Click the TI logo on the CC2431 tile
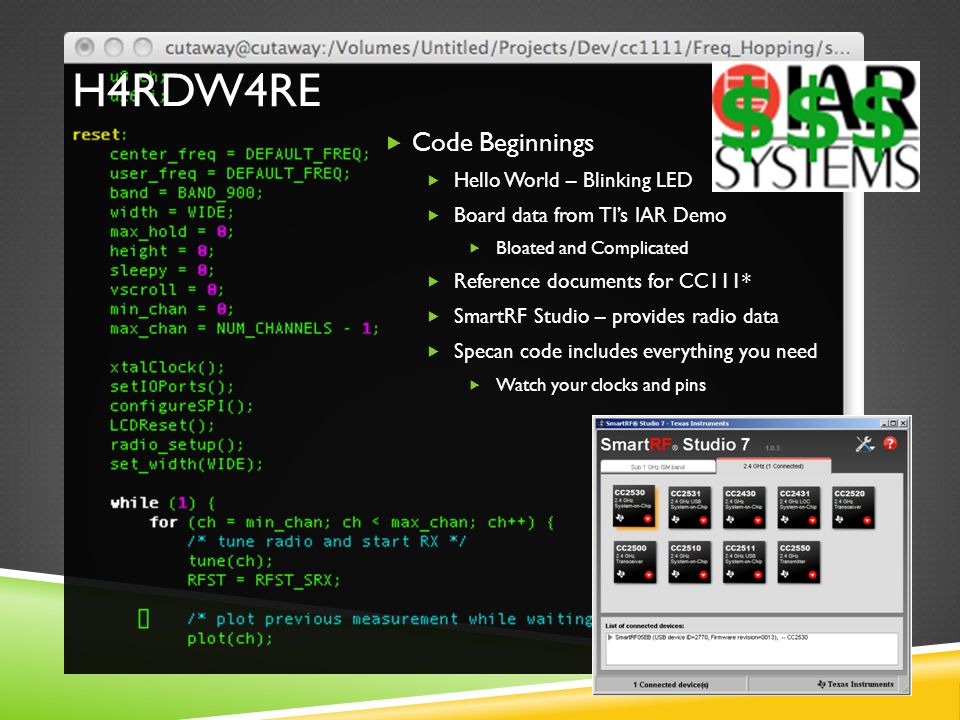 [784, 519]
